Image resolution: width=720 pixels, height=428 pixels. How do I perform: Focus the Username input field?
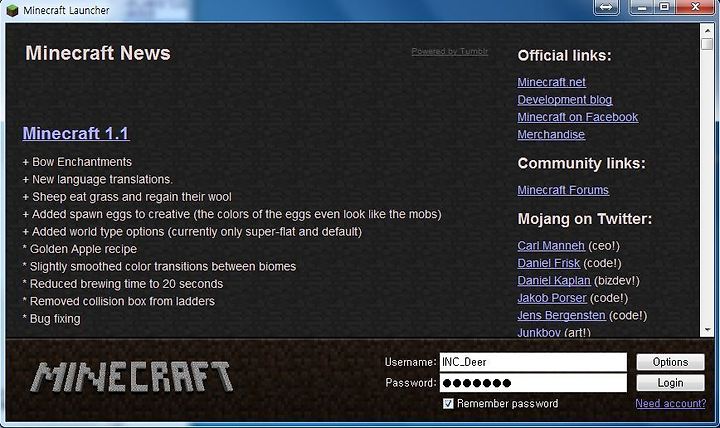point(533,362)
